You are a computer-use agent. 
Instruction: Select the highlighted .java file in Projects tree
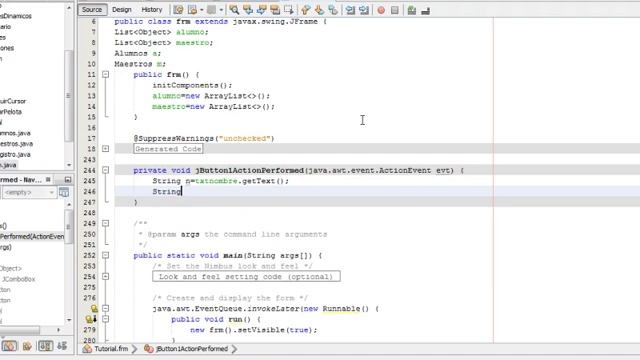9,165
